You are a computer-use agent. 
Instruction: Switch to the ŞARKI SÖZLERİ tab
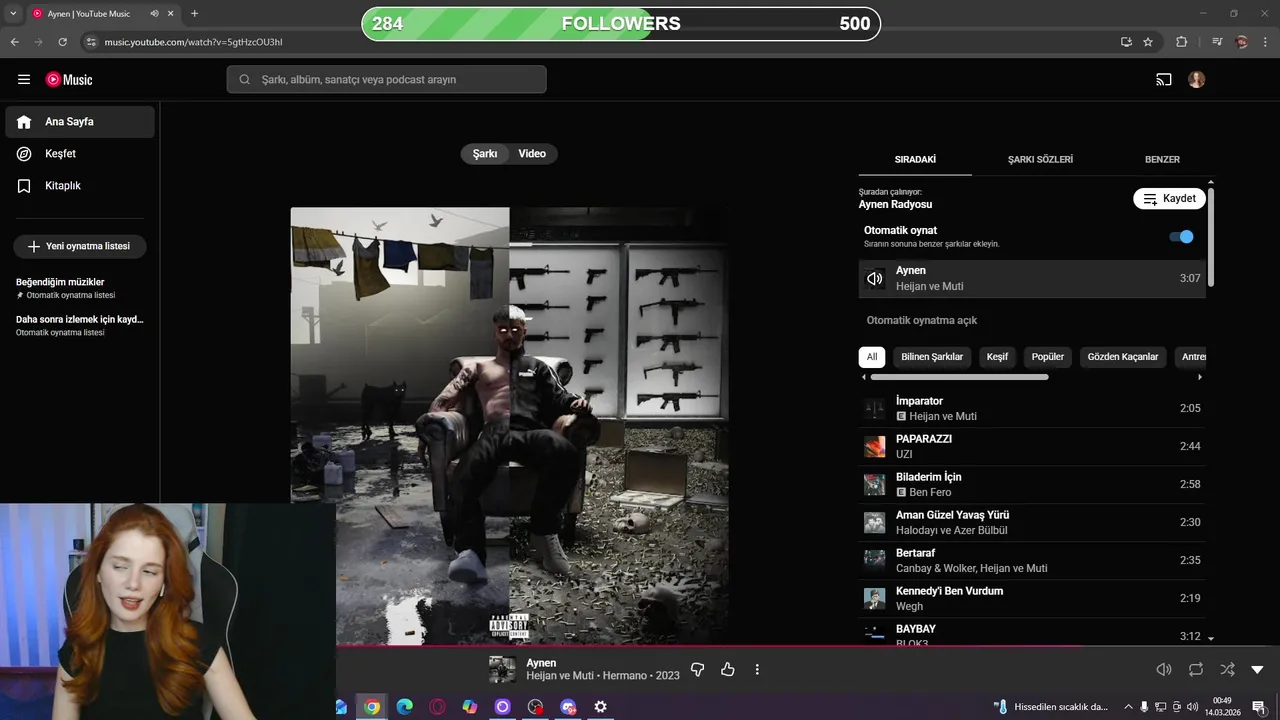coord(1040,159)
